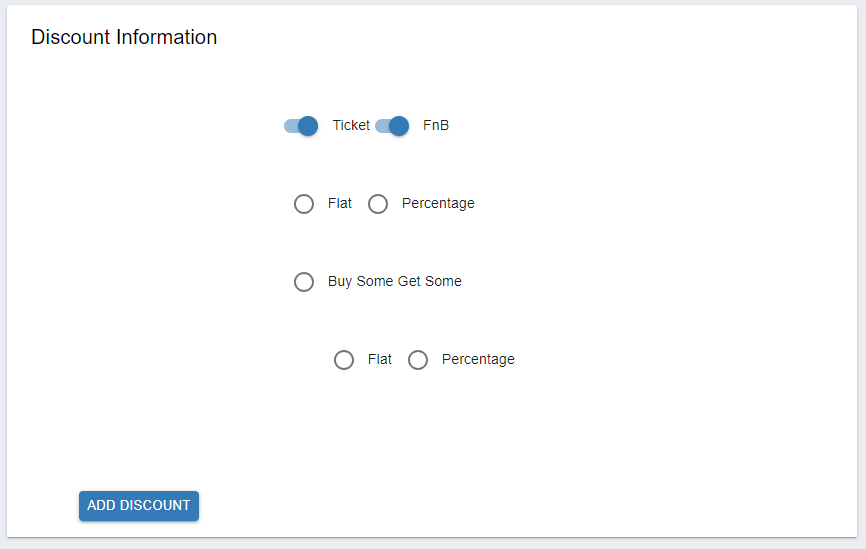
Task: Pick the Percentage radio under Buy Some Get Some
Action: tap(418, 360)
